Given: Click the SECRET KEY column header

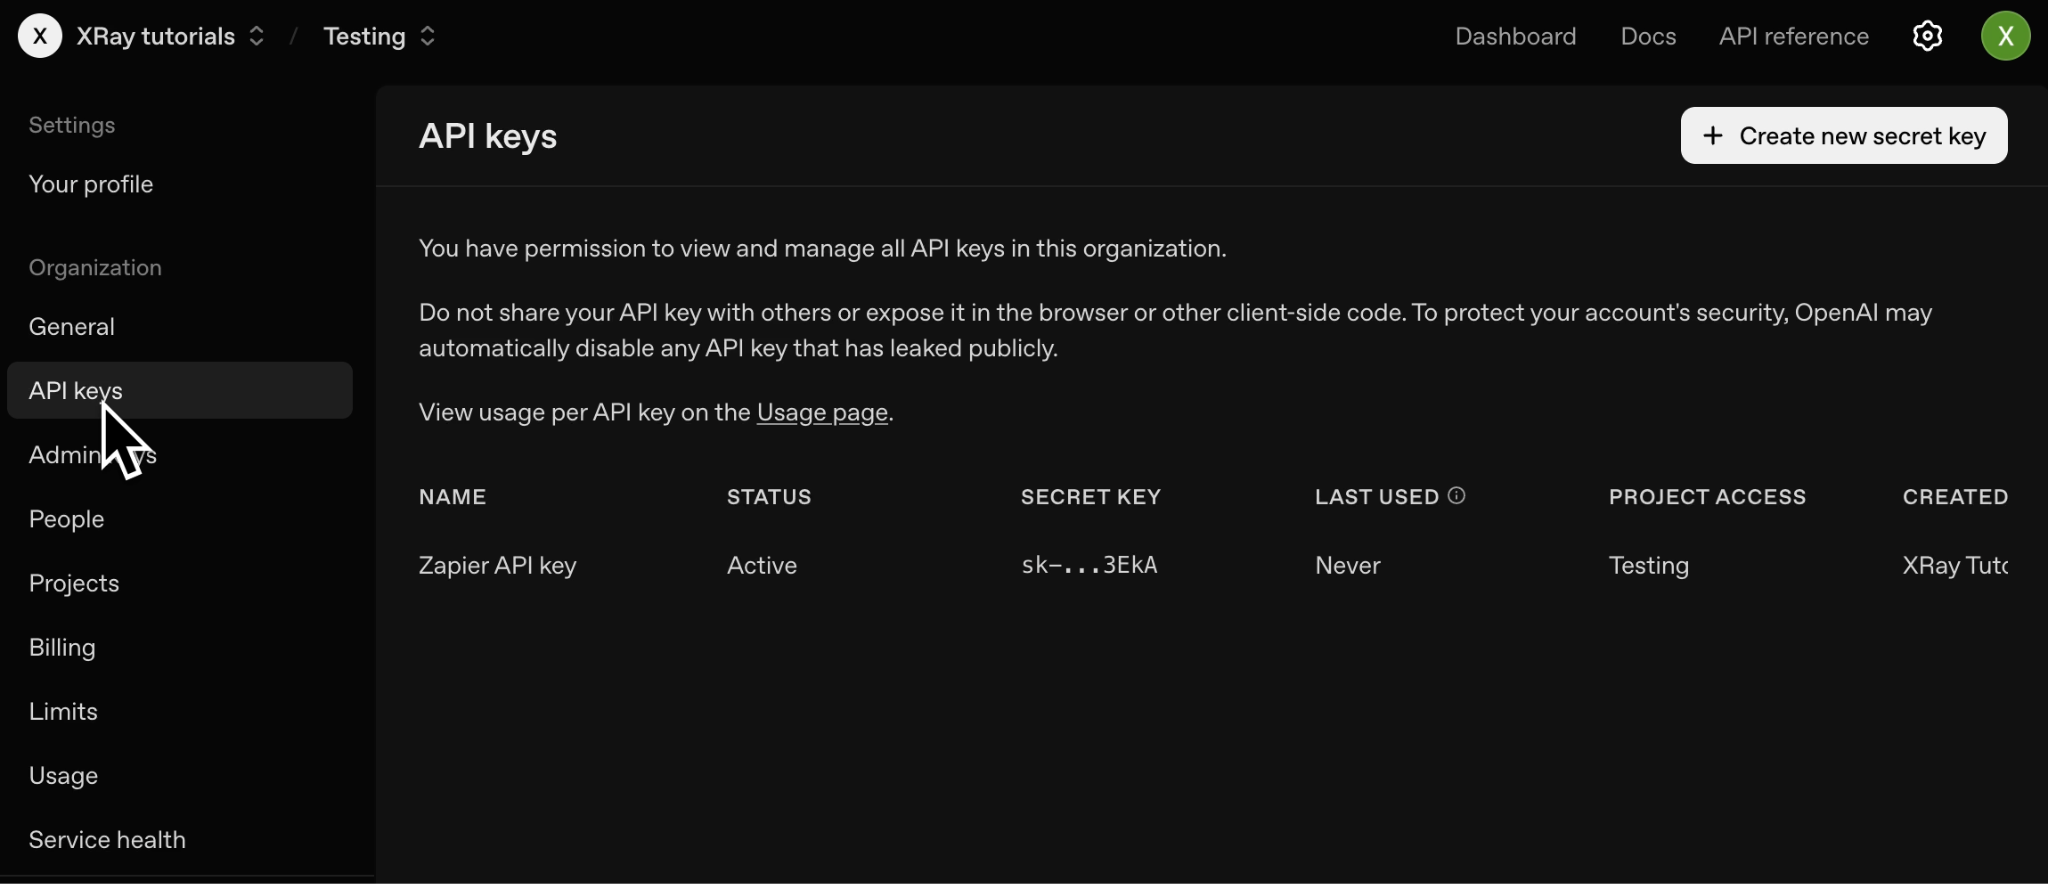Looking at the screenshot, I should 1090,497.
